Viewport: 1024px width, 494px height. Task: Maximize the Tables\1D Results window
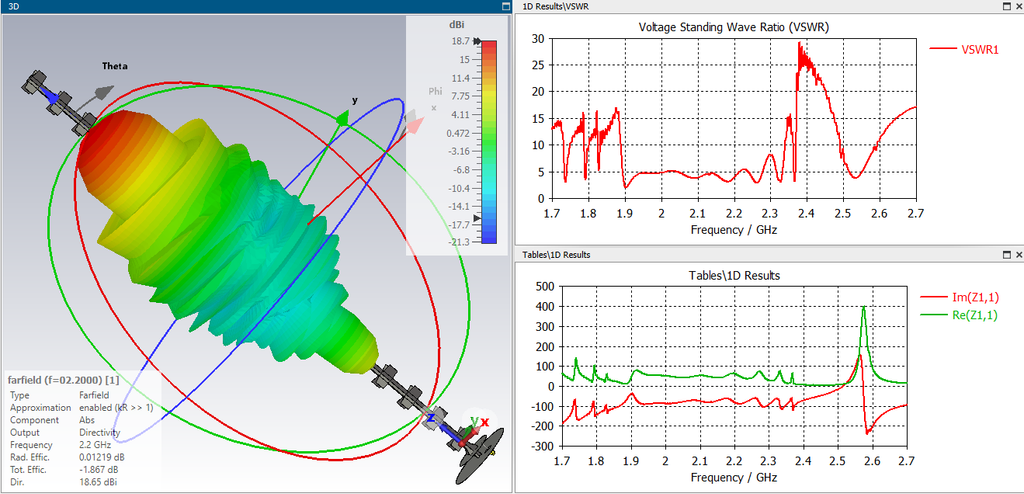point(1006,254)
